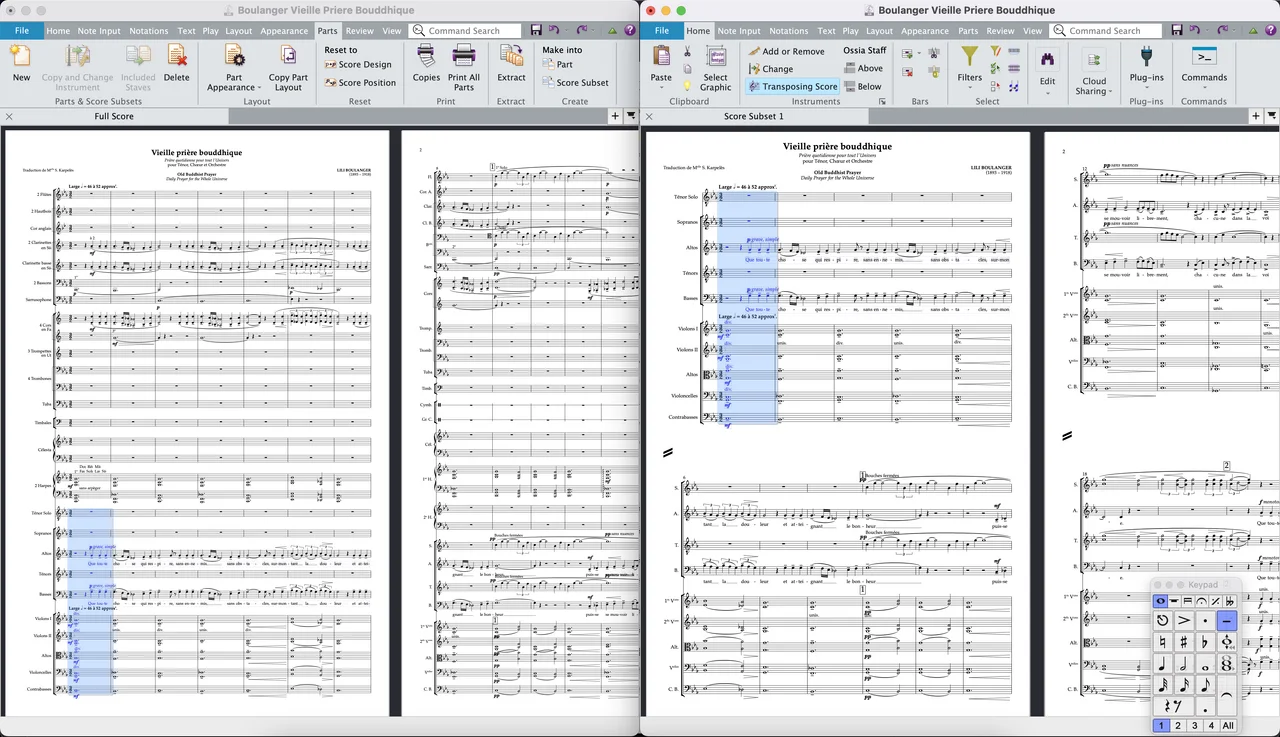
Task: Open File menu in right window
Action: pyautogui.click(x=662, y=31)
